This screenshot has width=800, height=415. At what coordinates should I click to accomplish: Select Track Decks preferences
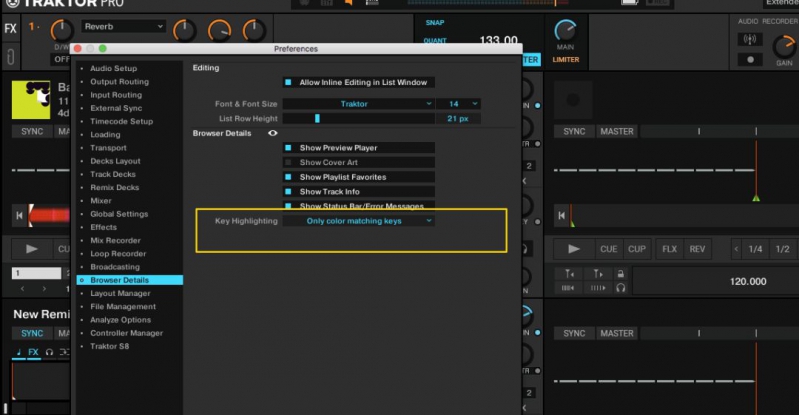pyautogui.click(x=113, y=175)
